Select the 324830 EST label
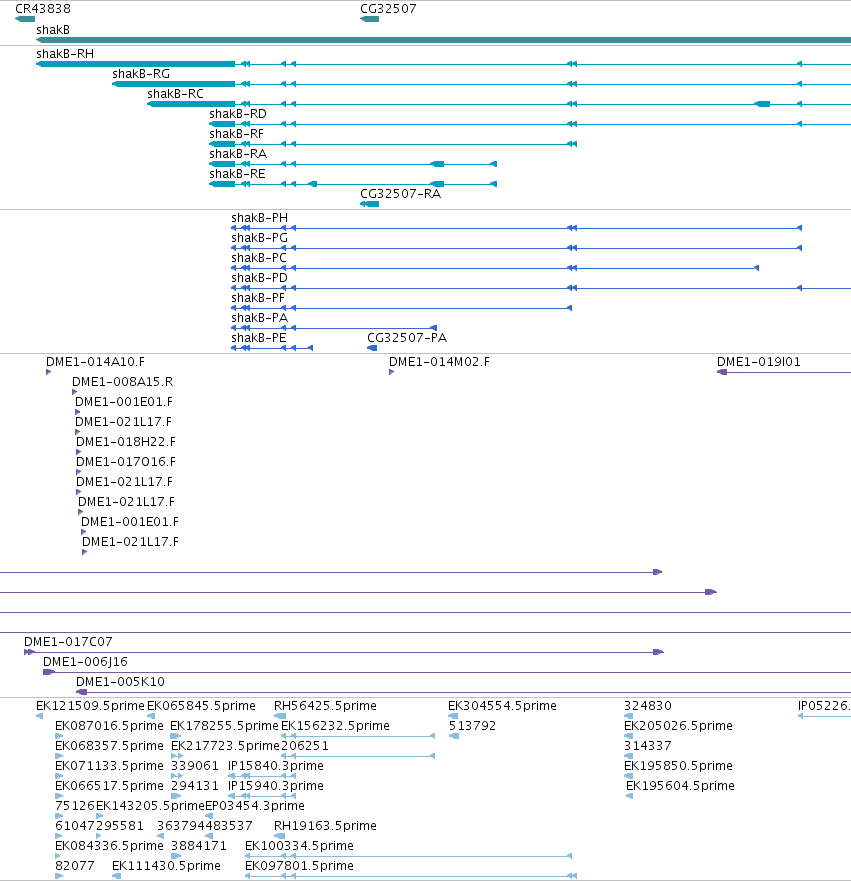This screenshot has width=851, height=881. point(648,706)
